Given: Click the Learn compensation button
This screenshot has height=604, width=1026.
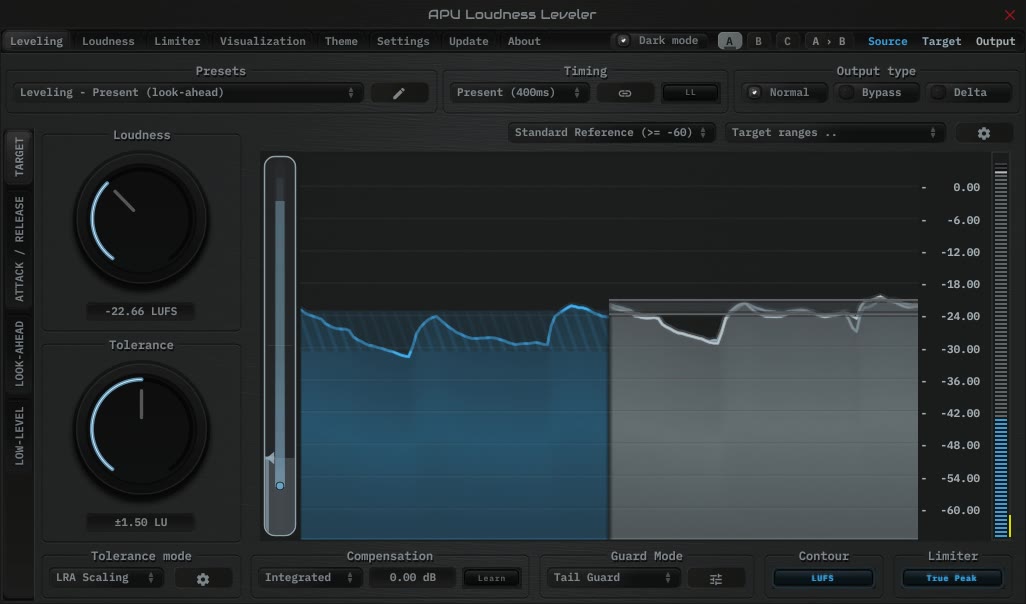Looking at the screenshot, I should [x=491, y=578].
